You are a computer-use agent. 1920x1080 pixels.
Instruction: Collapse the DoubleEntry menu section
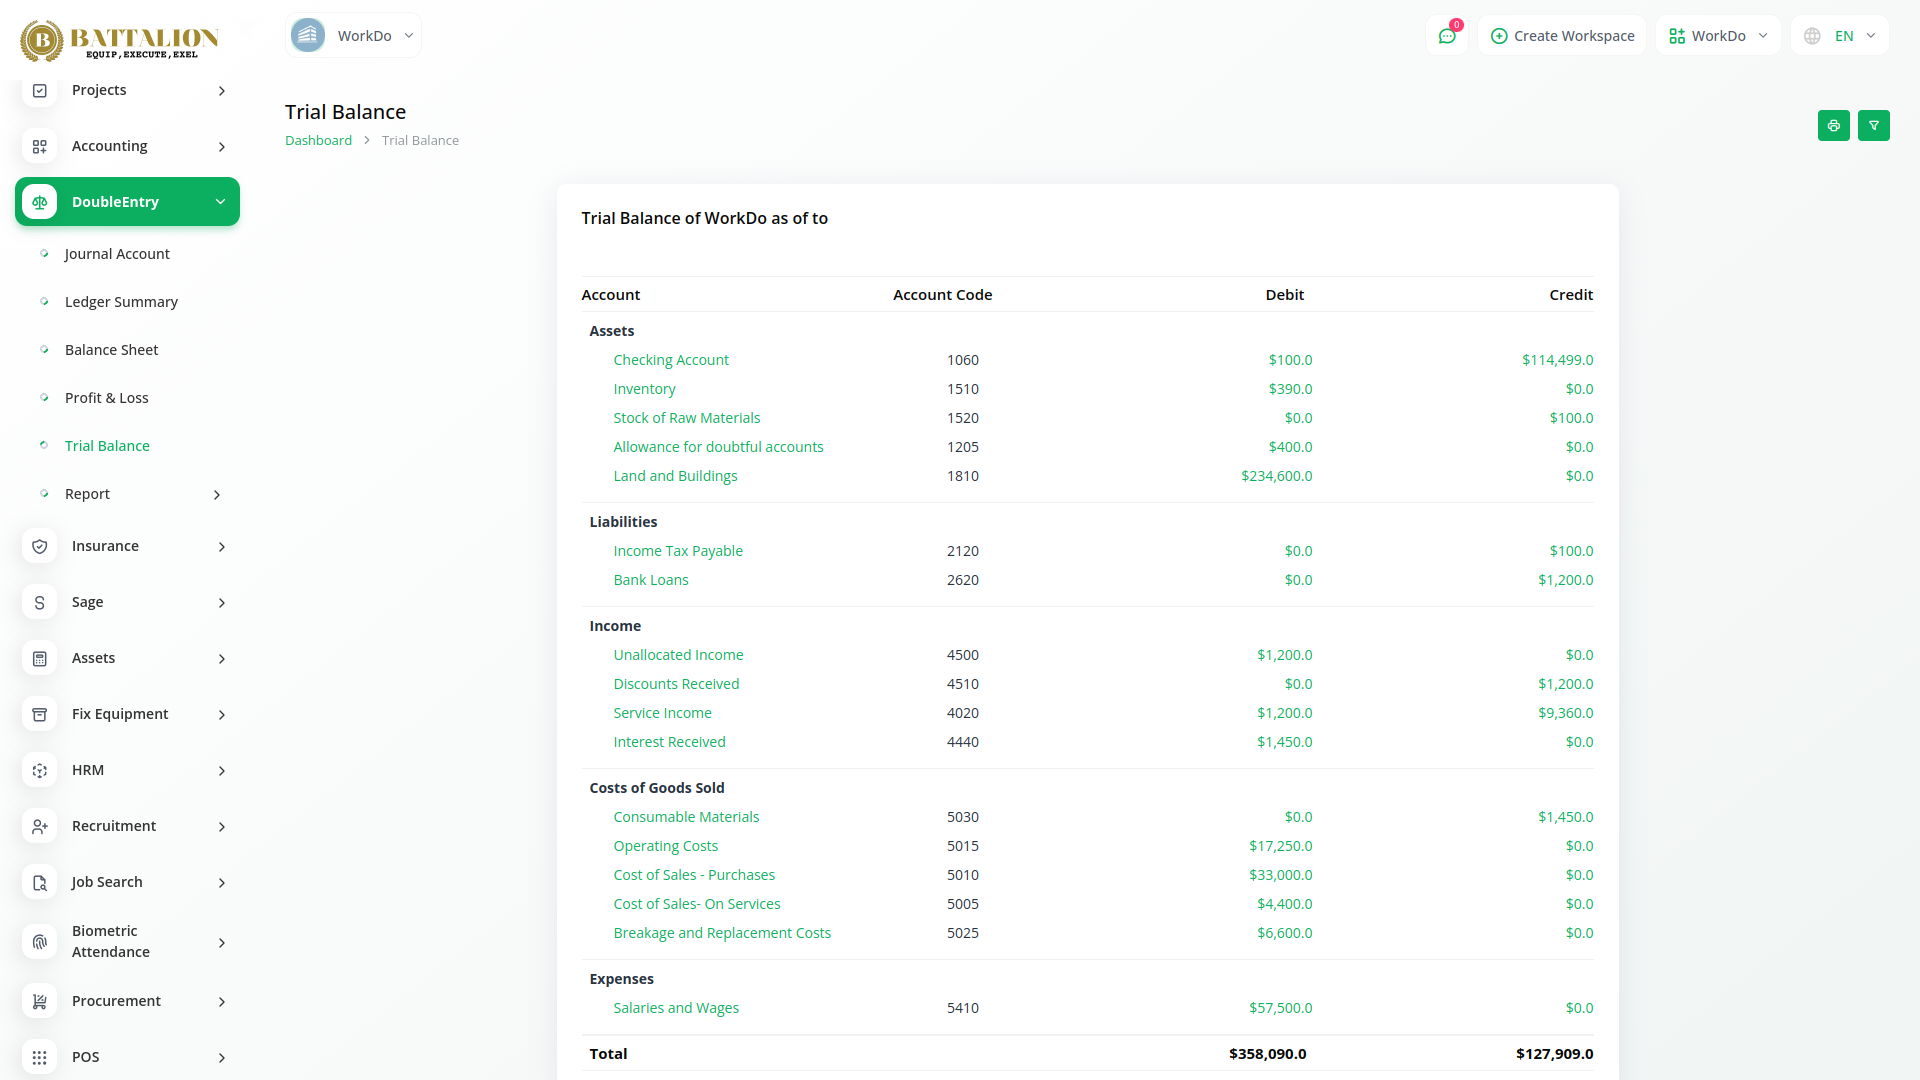(x=220, y=202)
